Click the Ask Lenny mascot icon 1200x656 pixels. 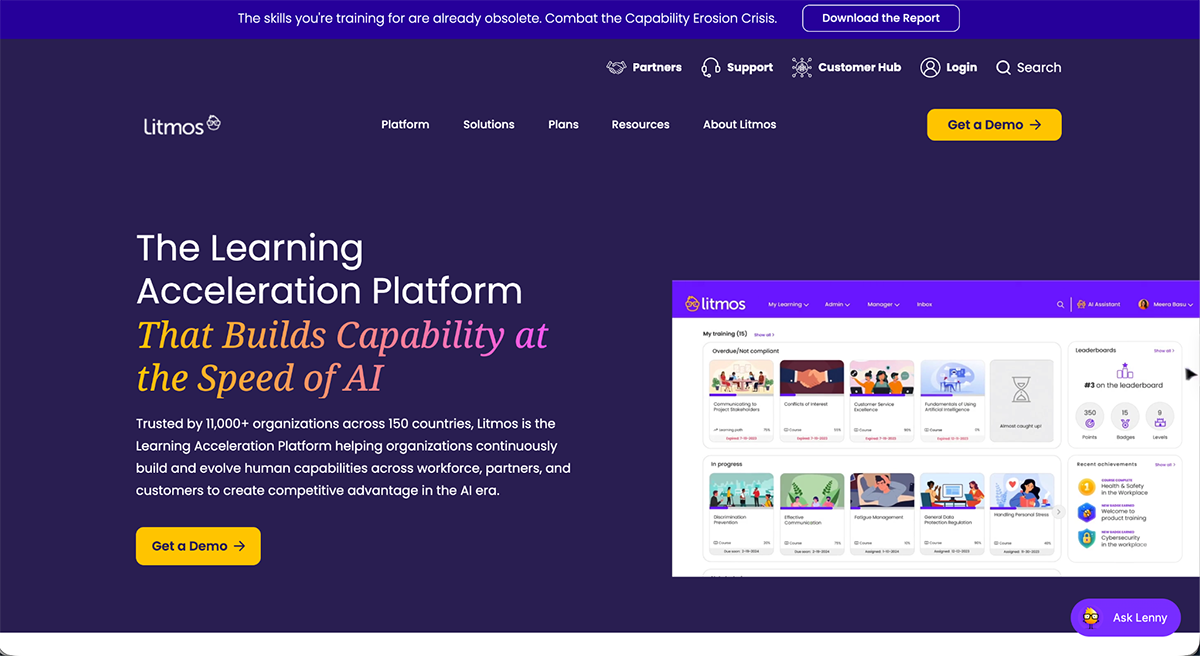pos(1091,617)
